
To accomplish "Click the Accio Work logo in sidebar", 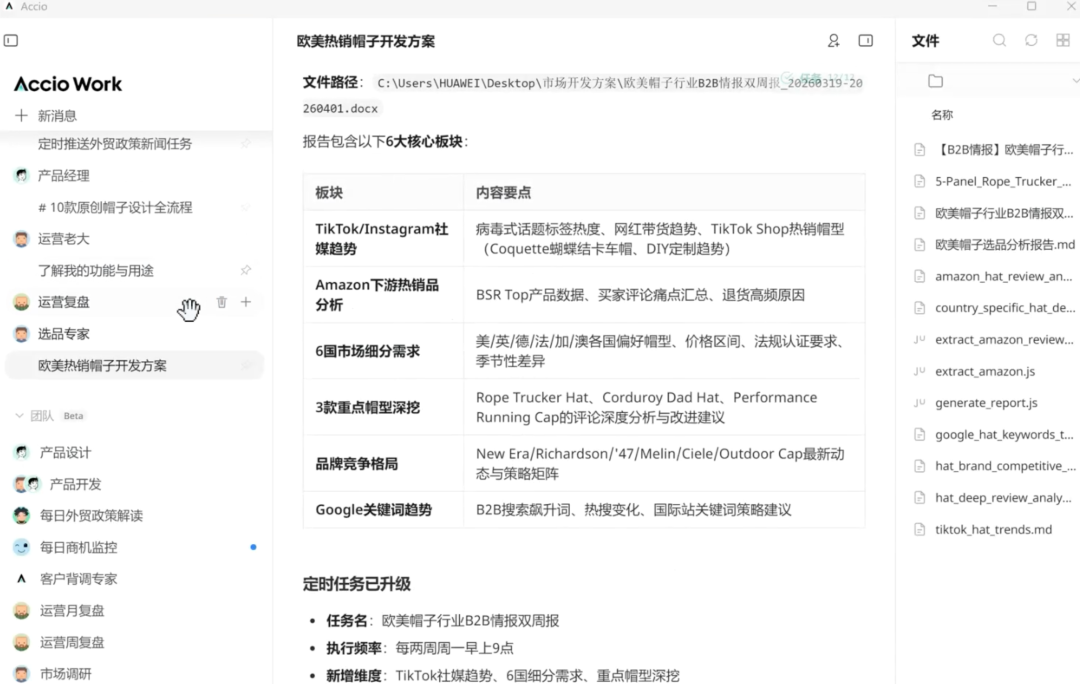I will click(x=68, y=84).
